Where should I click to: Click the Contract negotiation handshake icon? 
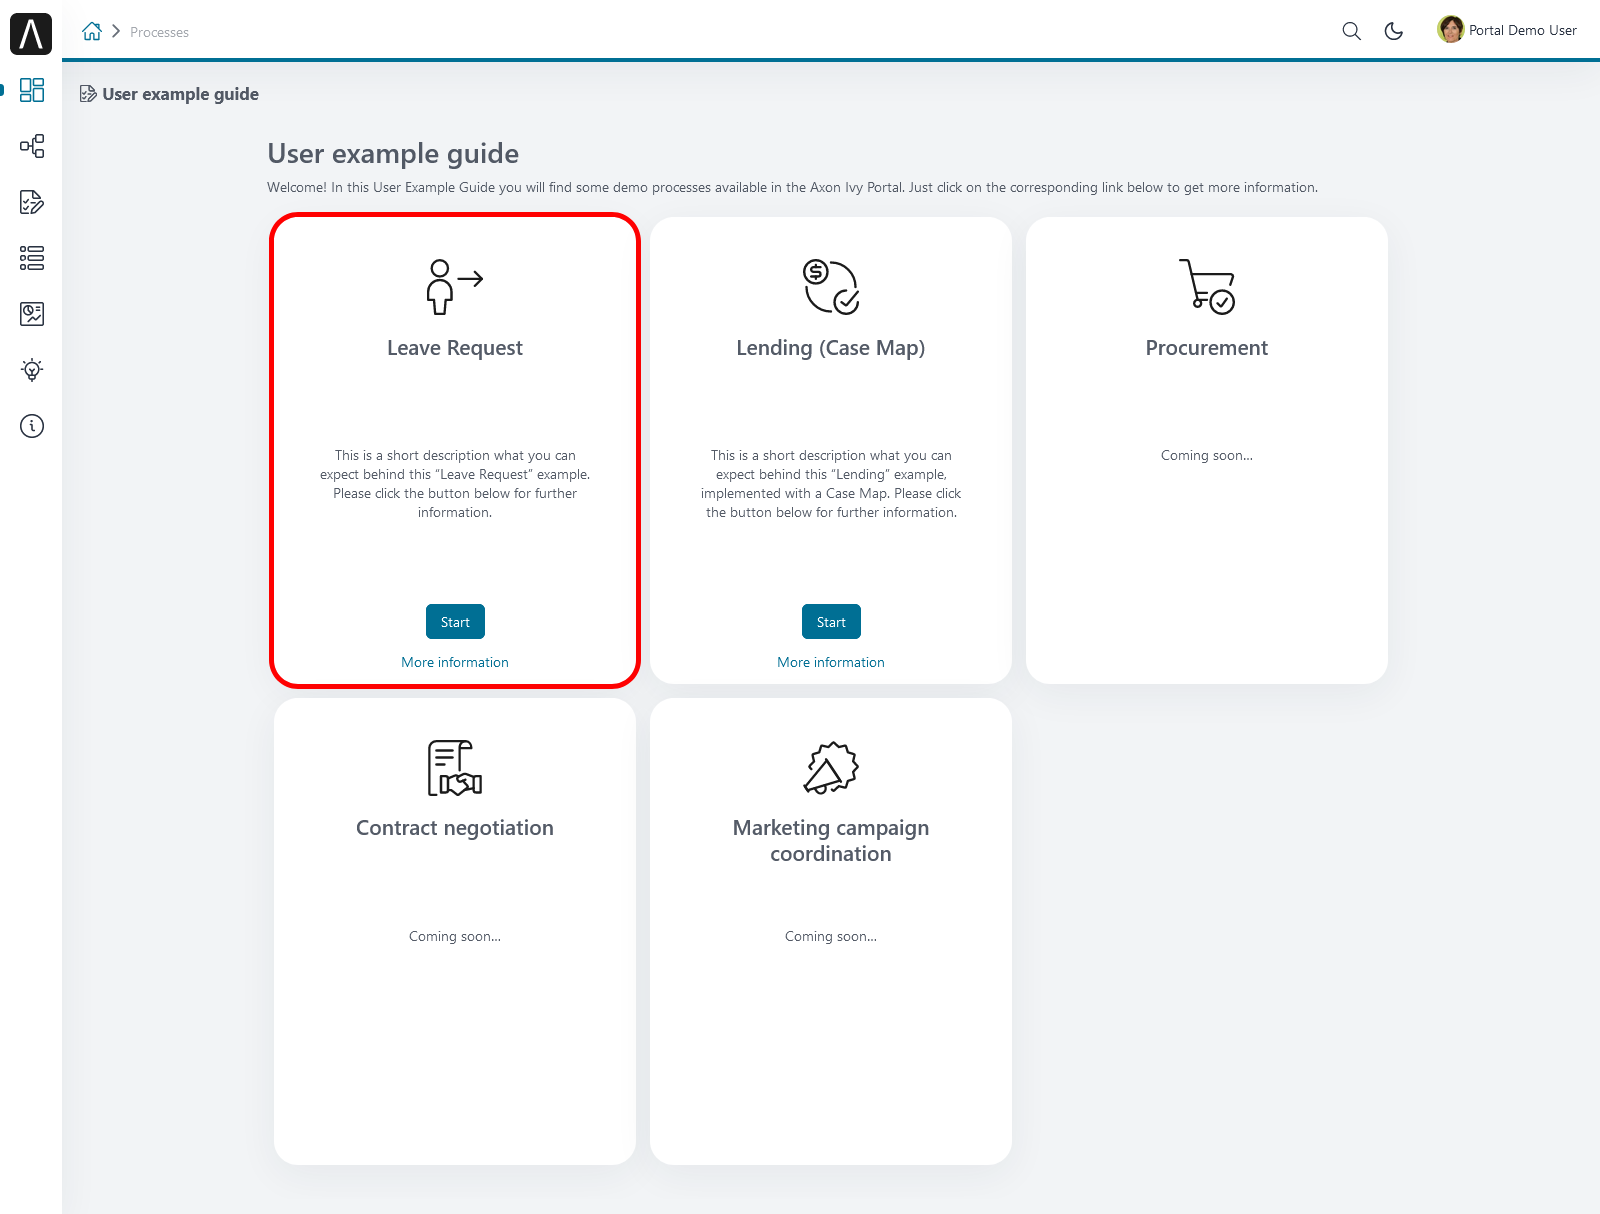[455, 768]
